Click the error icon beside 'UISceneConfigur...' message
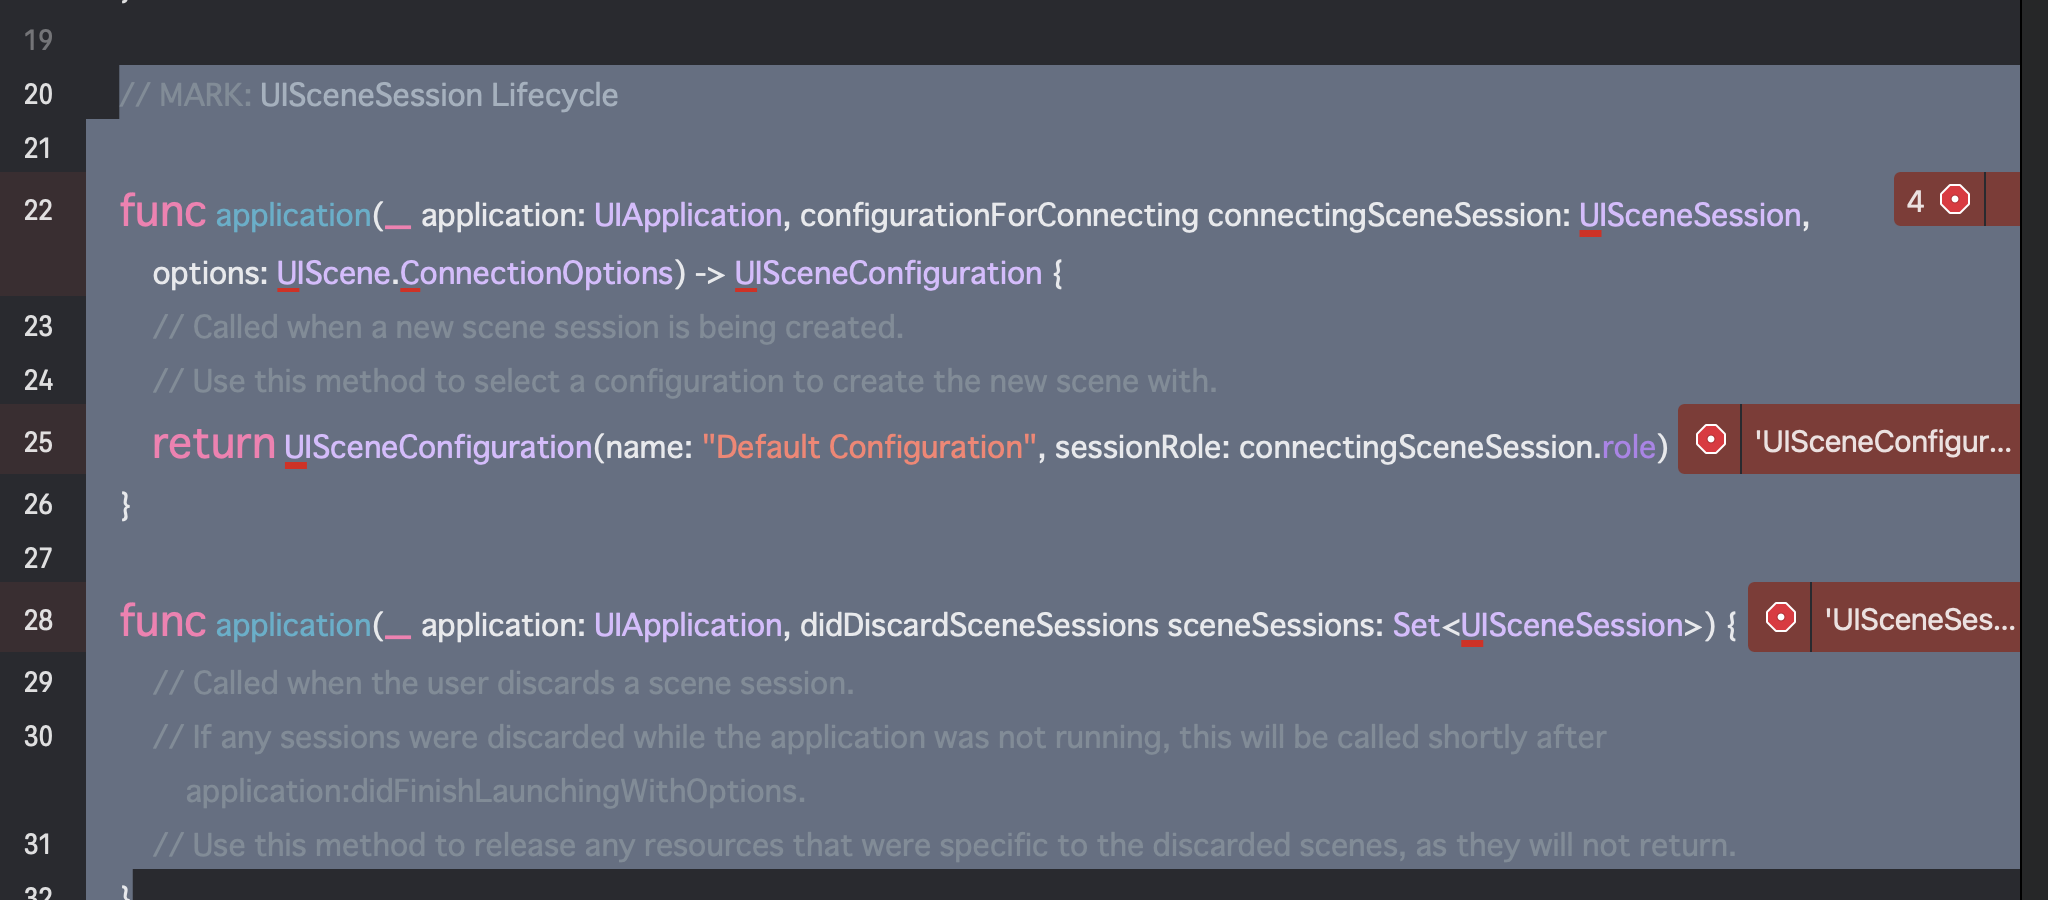 pyautogui.click(x=1710, y=439)
